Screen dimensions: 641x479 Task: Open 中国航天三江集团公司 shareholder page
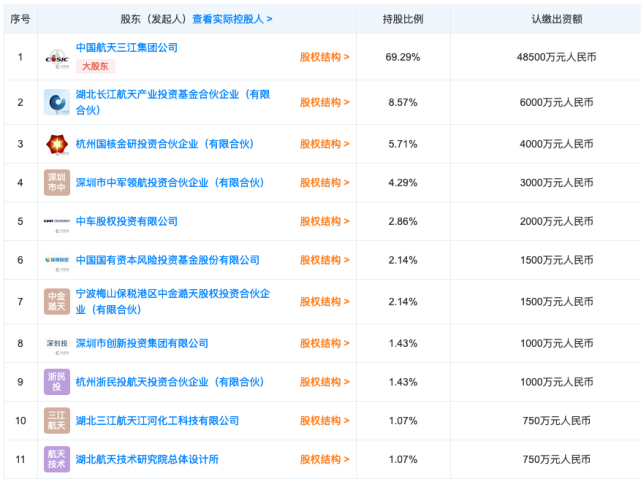(x=127, y=47)
